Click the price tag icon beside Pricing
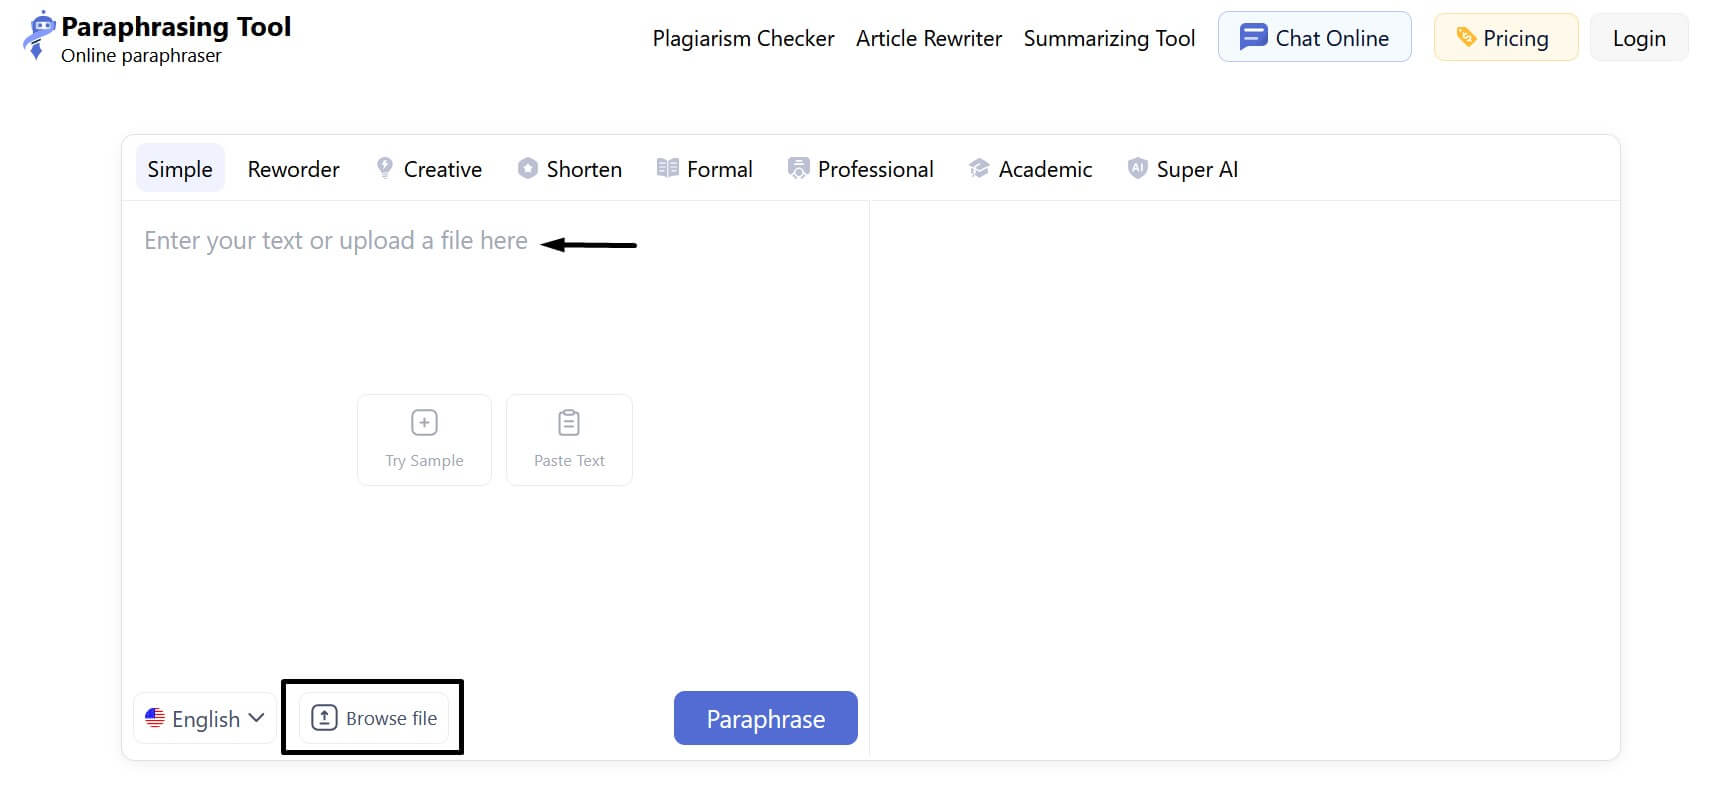 (1466, 38)
